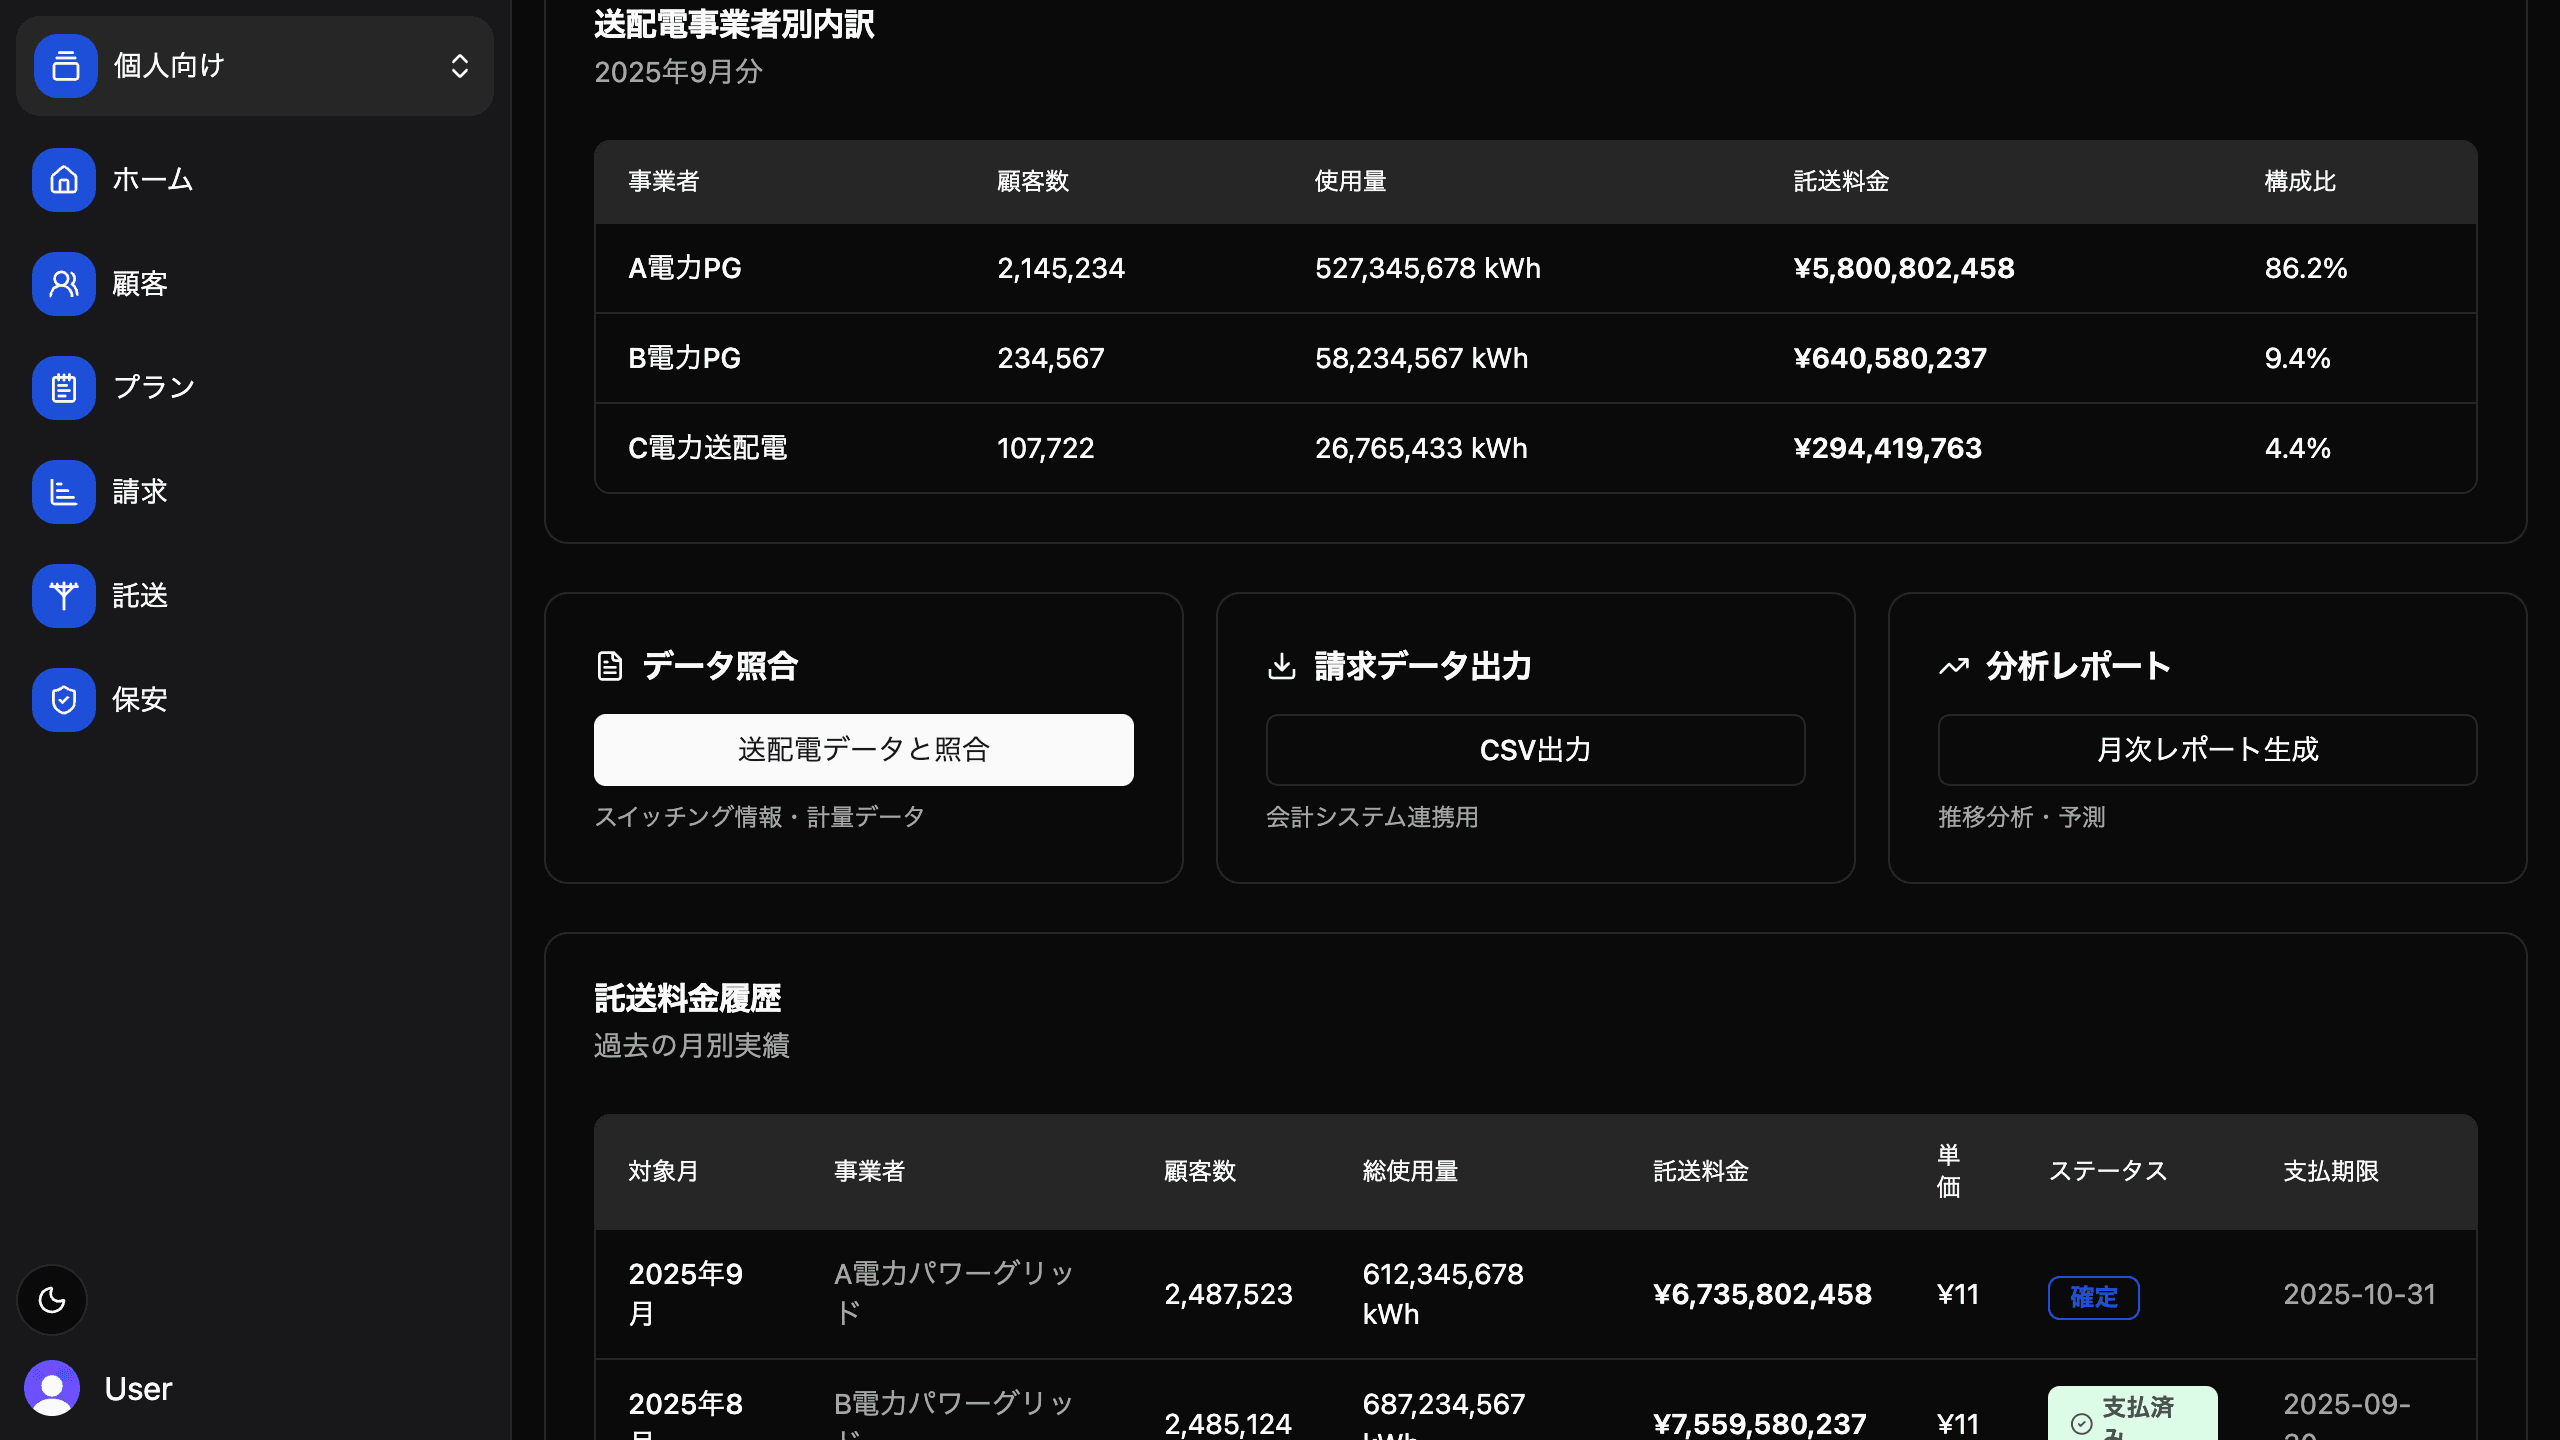Click 送配電データと照合 button
This screenshot has width=2560, height=1440.
coord(863,750)
